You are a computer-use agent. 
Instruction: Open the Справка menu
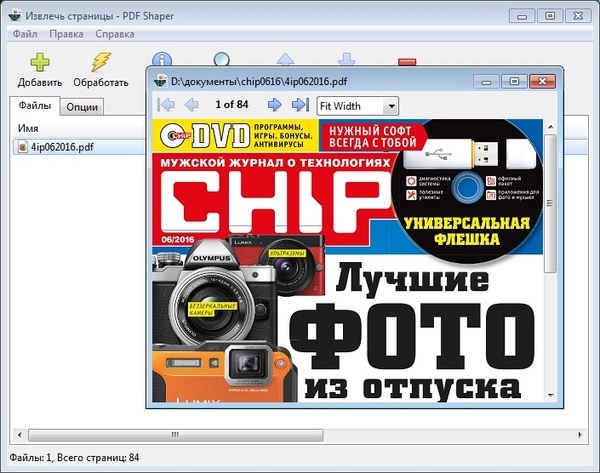(x=115, y=34)
